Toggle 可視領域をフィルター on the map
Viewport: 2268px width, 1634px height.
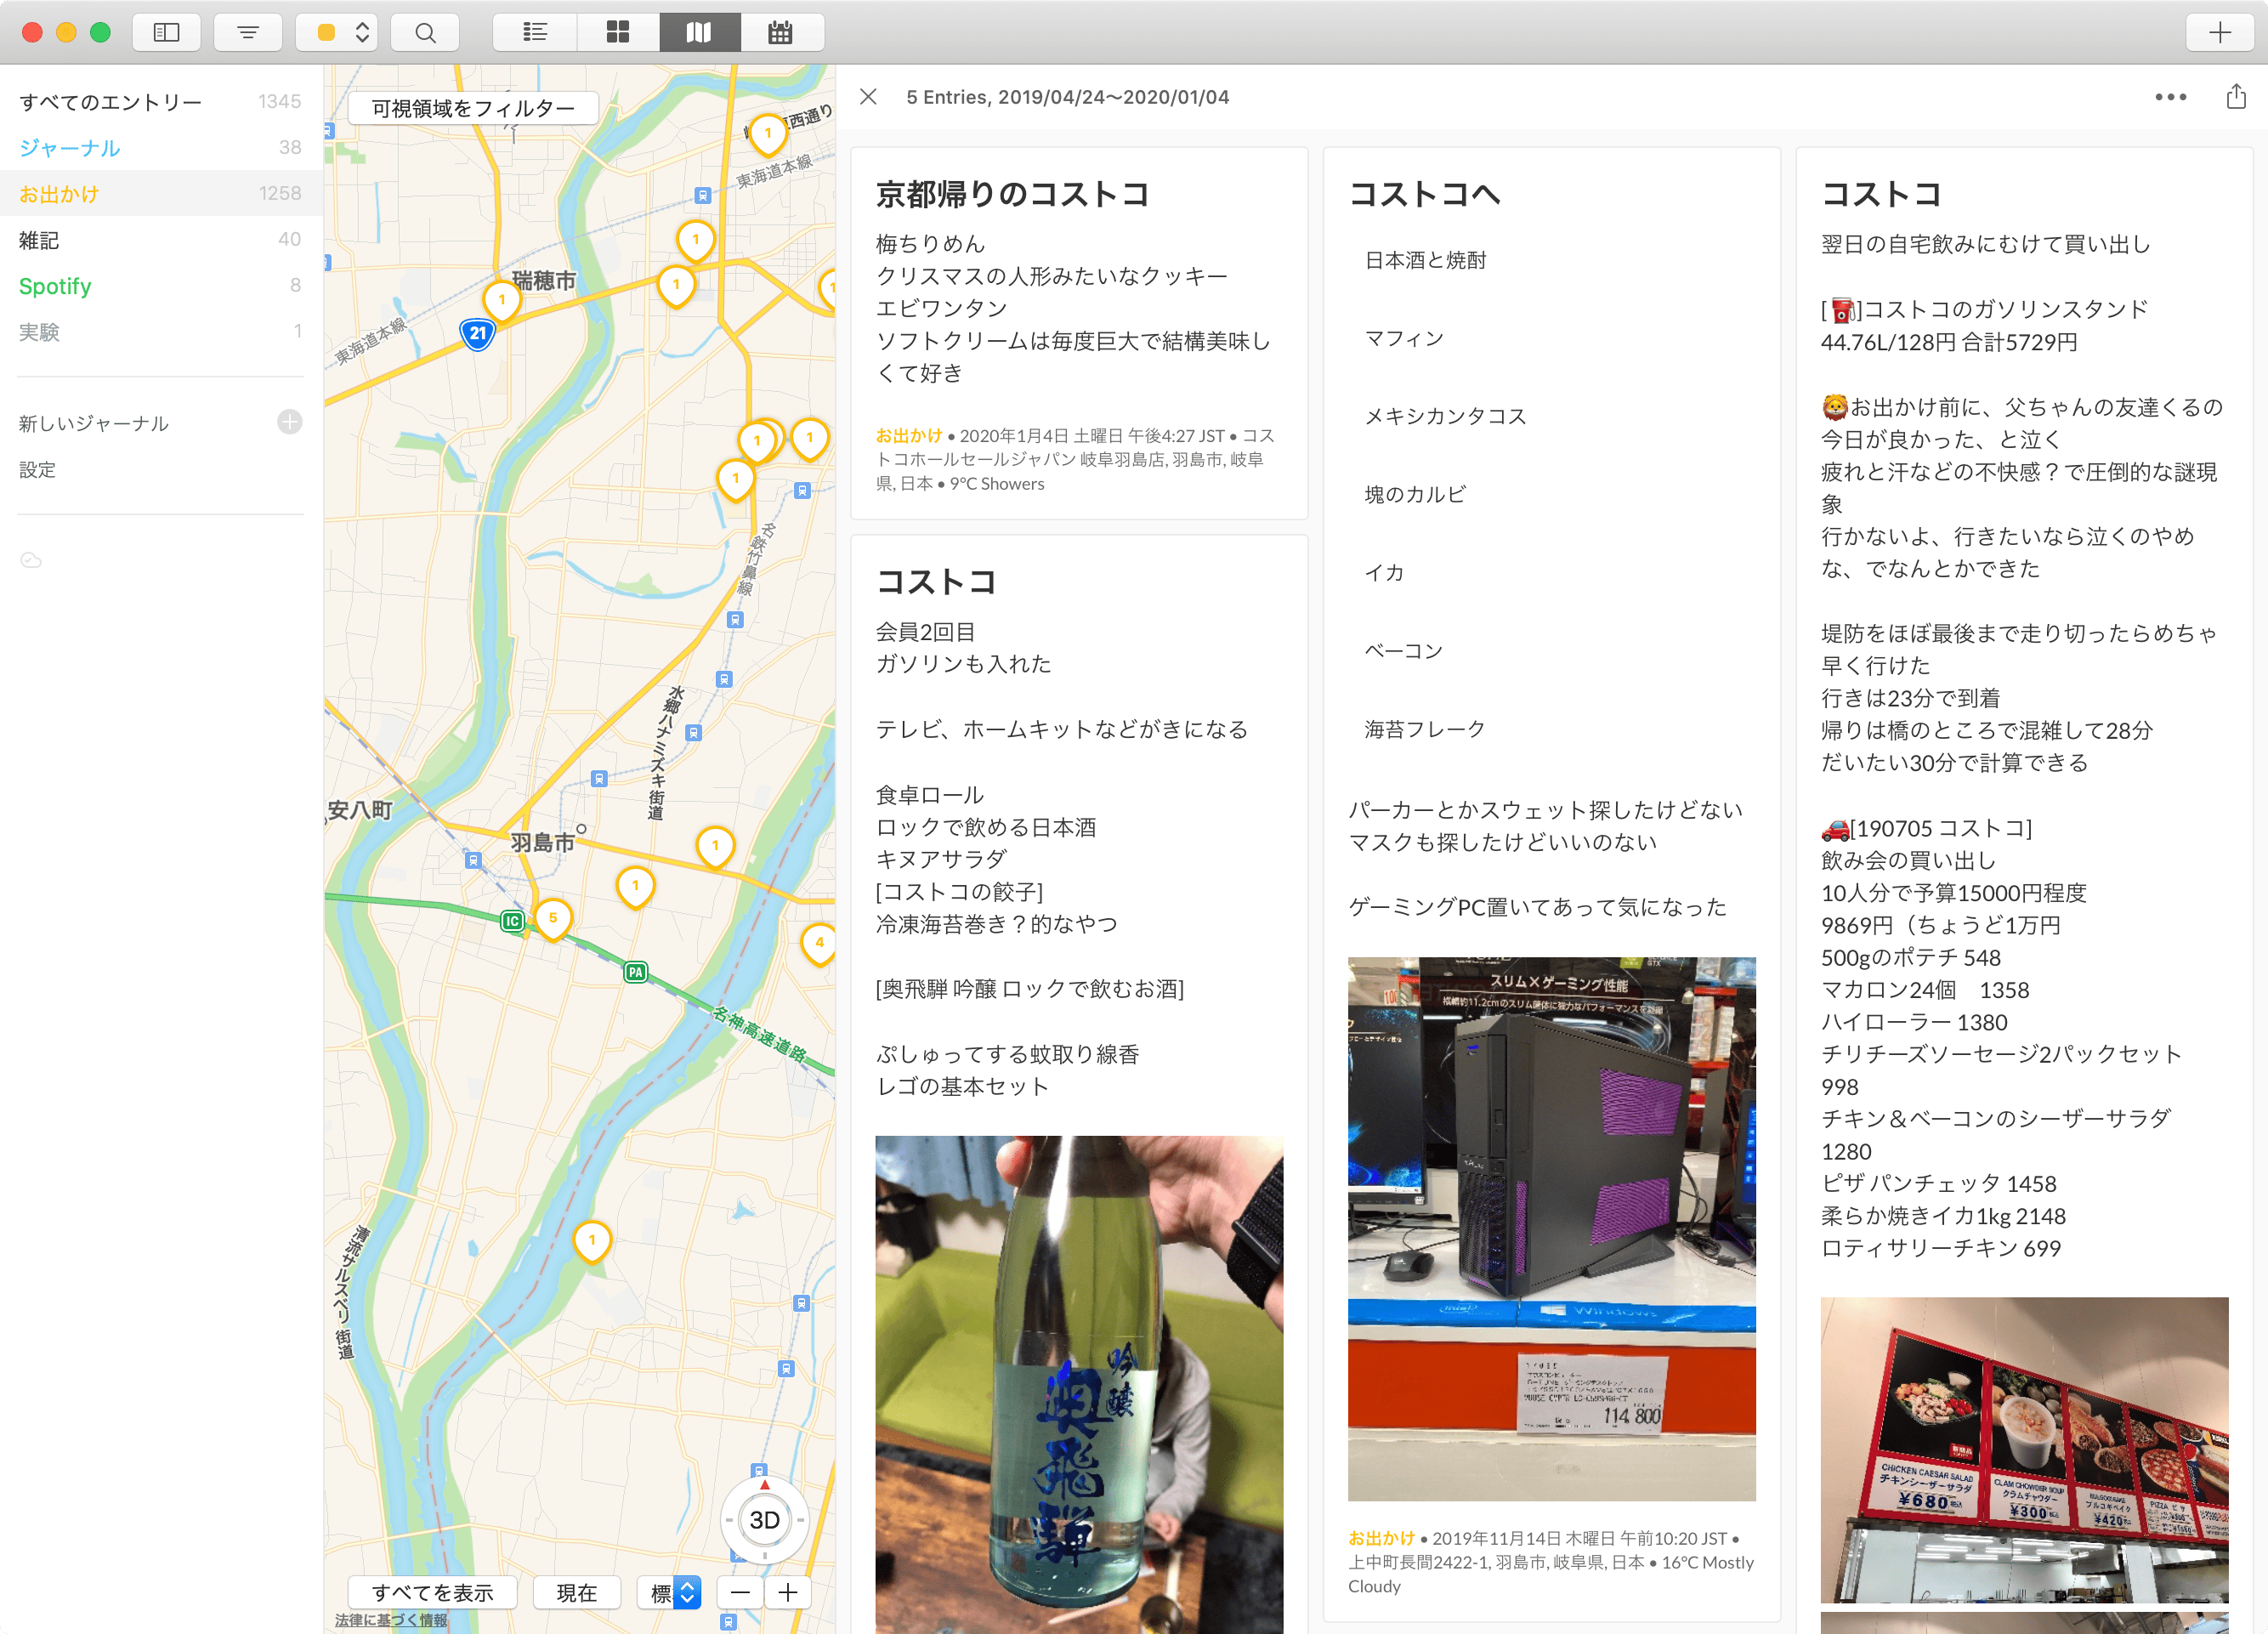click(473, 108)
